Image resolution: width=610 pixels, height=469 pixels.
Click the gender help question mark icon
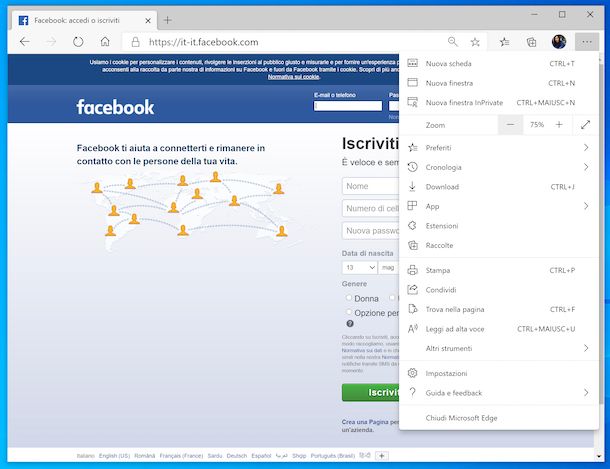point(350,324)
